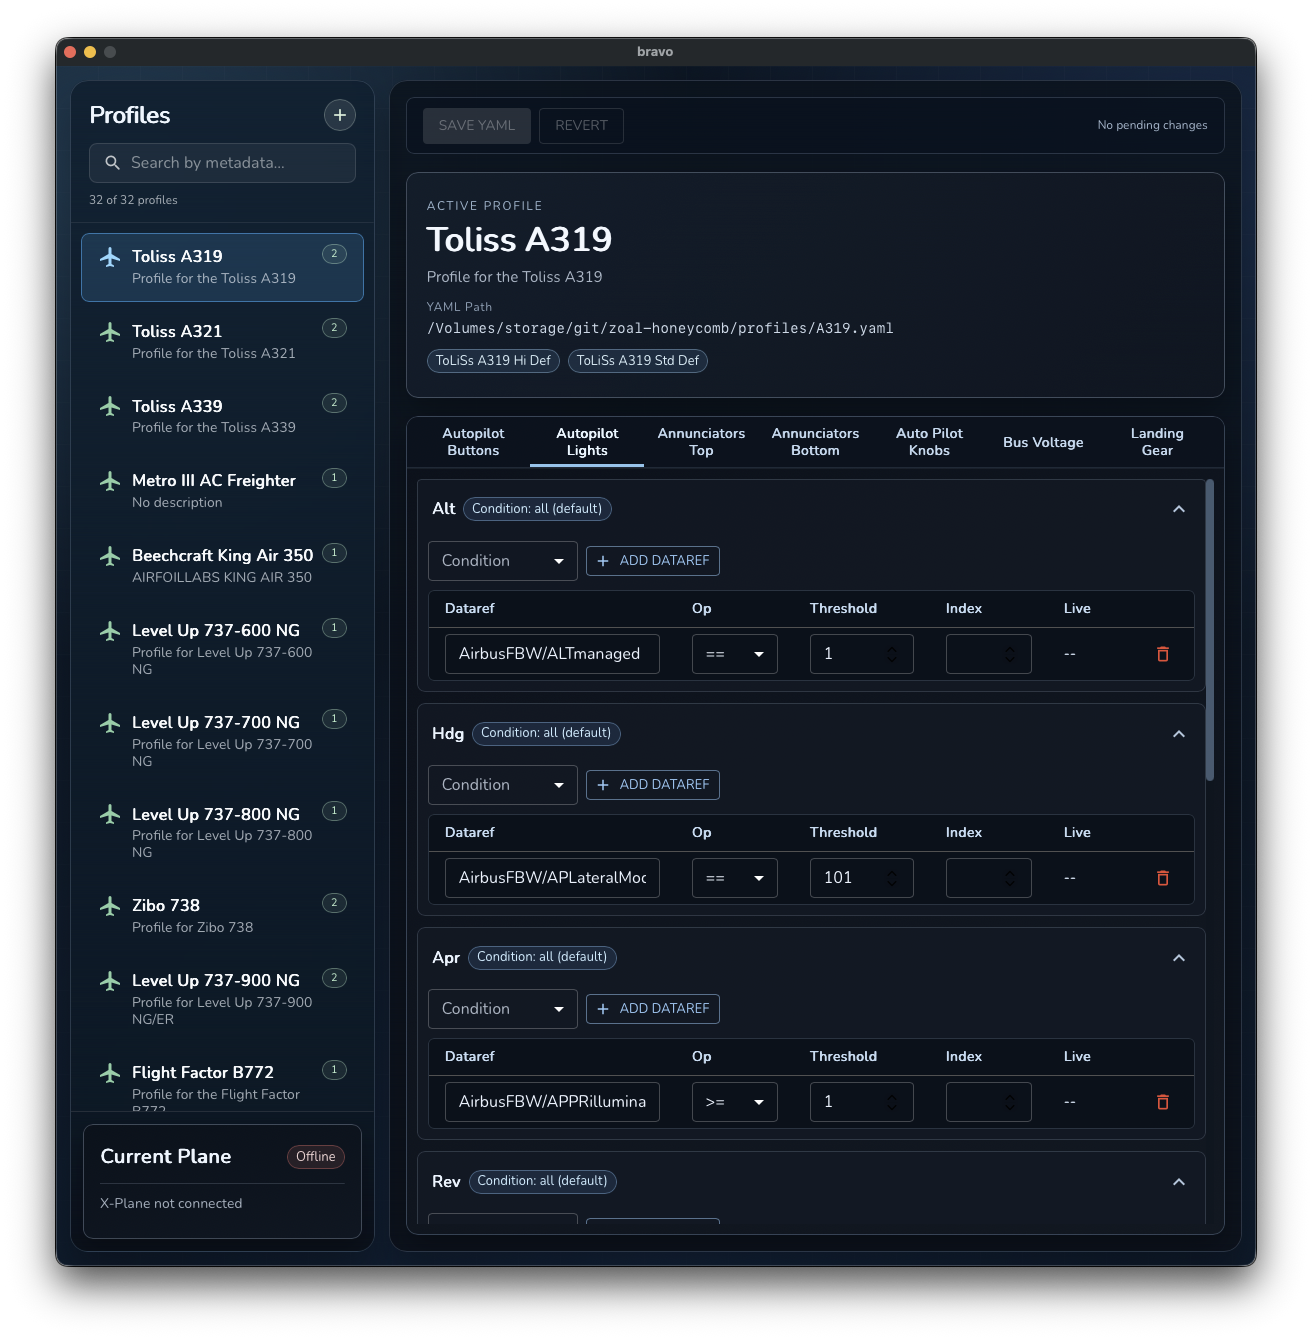The width and height of the screenshot is (1312, 1340).
Task: Open the Condition dropdown in the Alt section
Action: click(502, 561)
